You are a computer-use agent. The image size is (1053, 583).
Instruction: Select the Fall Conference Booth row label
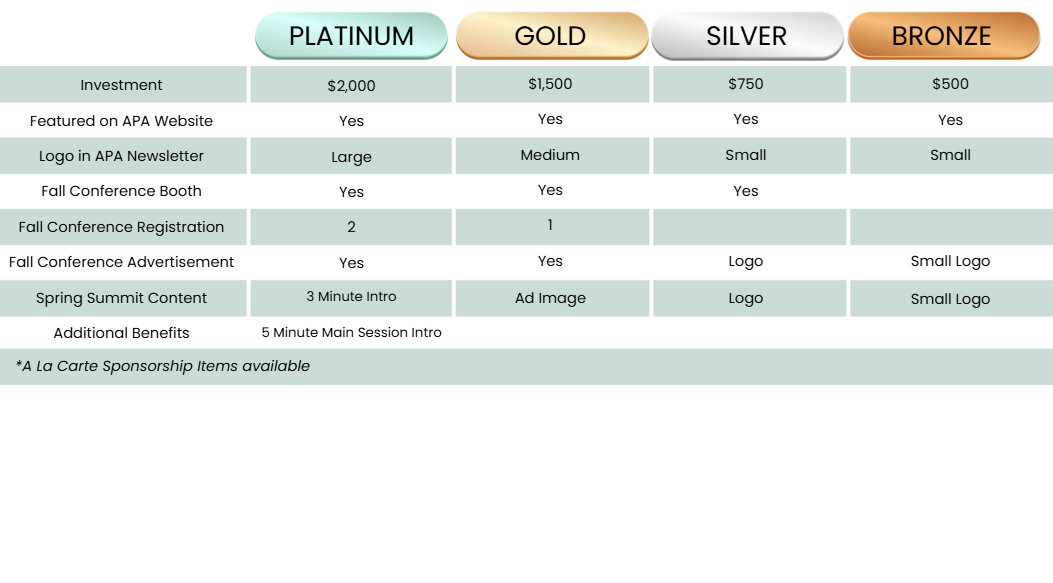[122, 191]
